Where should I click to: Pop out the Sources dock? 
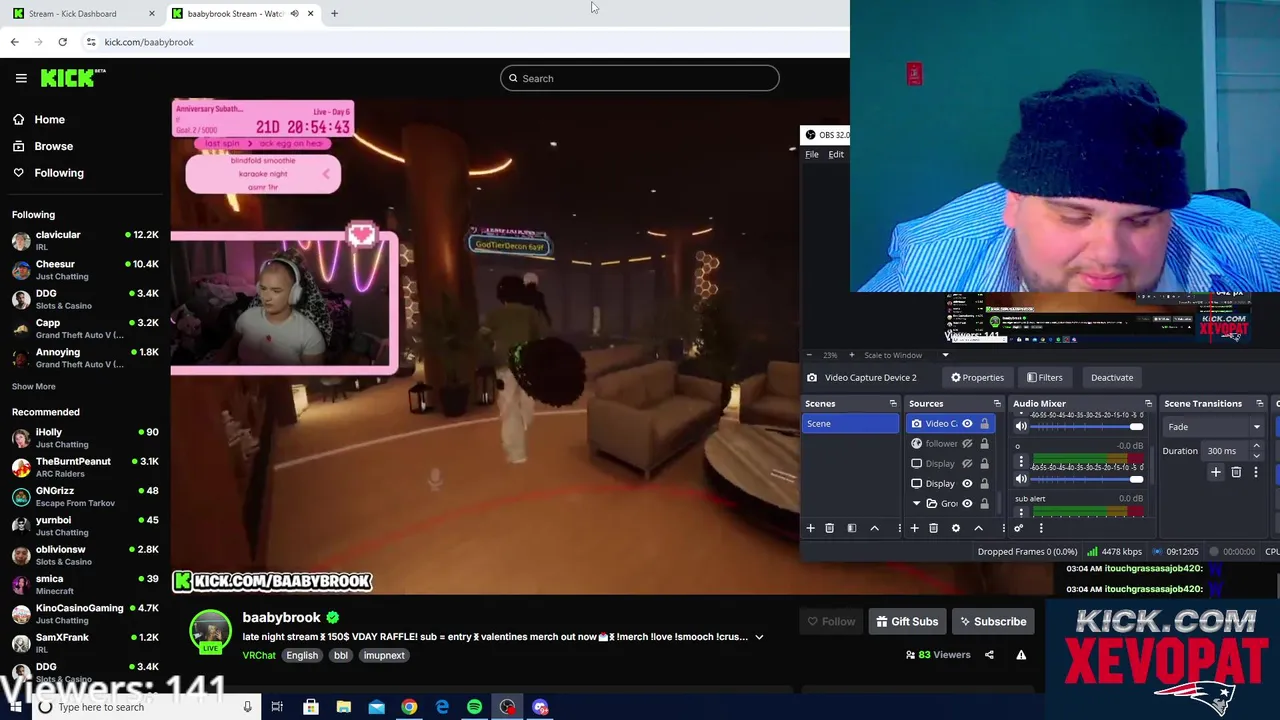[997, 404]
